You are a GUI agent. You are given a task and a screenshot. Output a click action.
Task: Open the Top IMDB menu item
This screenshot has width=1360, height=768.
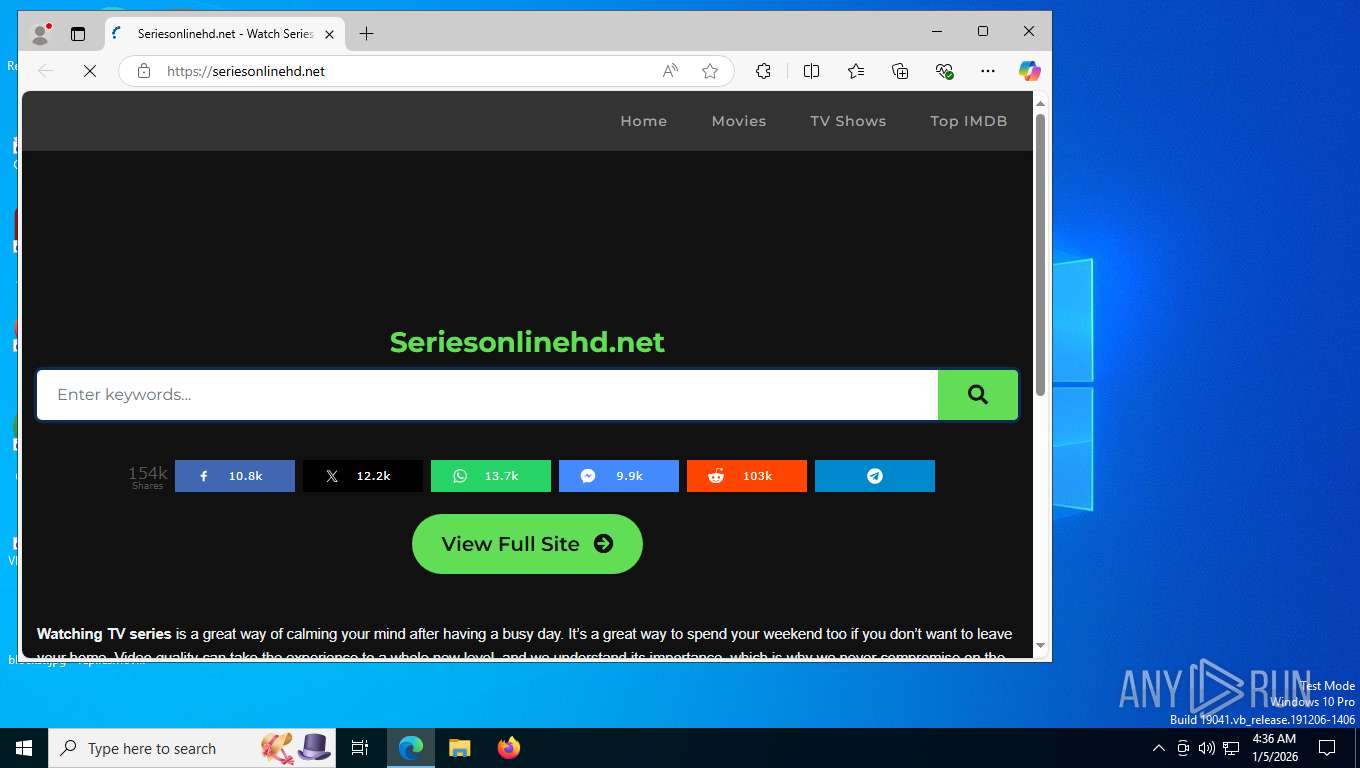pyautogui.click(x=968, y=121)
